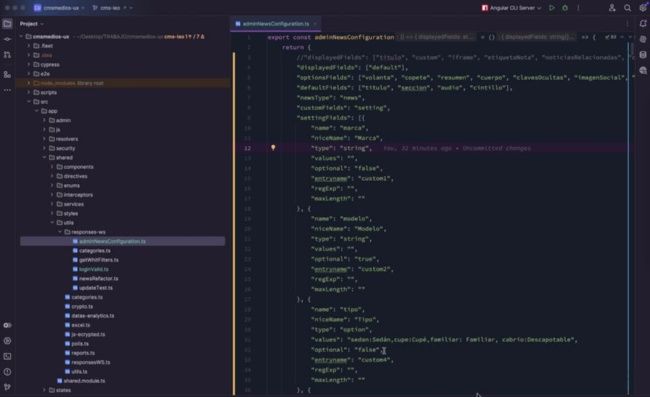
Task: Open the Run tool window icon
Action: point(7,341)
